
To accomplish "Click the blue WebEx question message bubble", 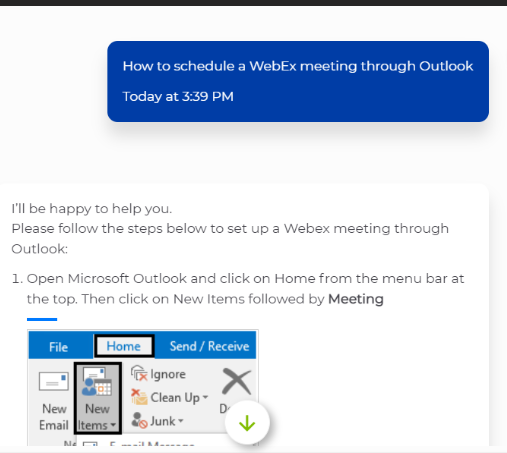I will pyautogui.click(x=298, y=81).
